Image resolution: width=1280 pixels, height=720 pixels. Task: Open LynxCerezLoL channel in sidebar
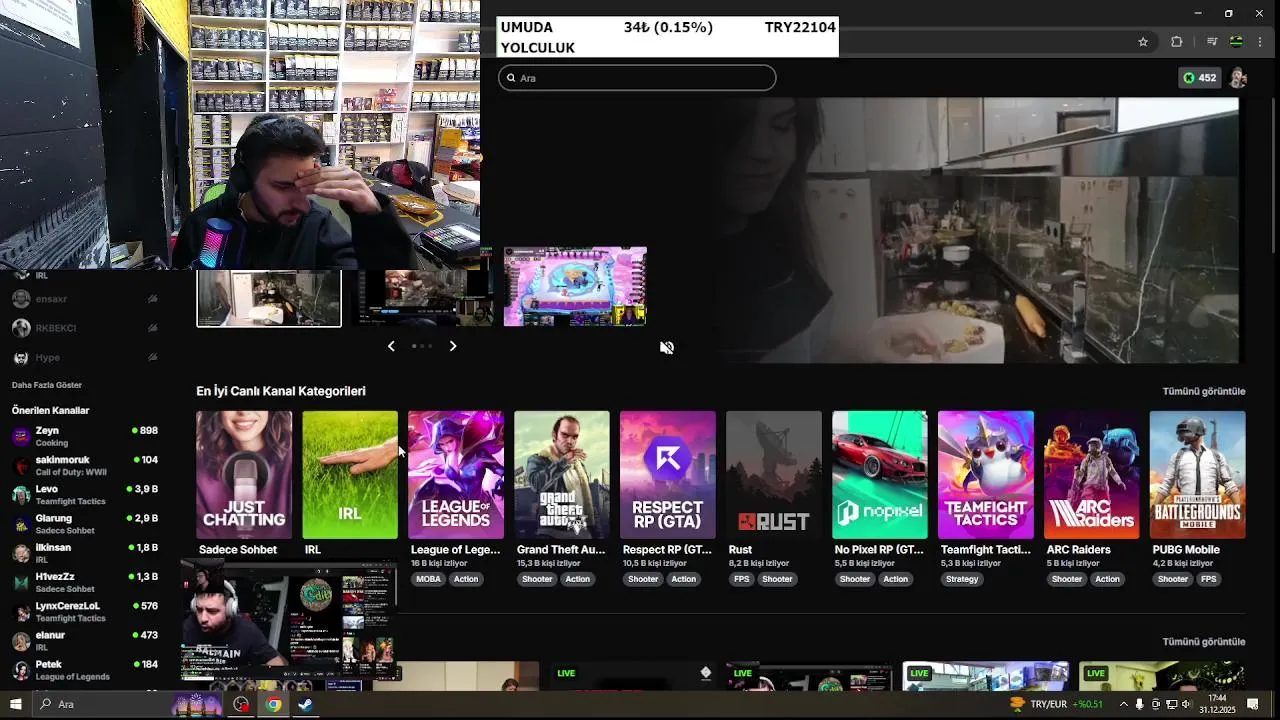85,612
